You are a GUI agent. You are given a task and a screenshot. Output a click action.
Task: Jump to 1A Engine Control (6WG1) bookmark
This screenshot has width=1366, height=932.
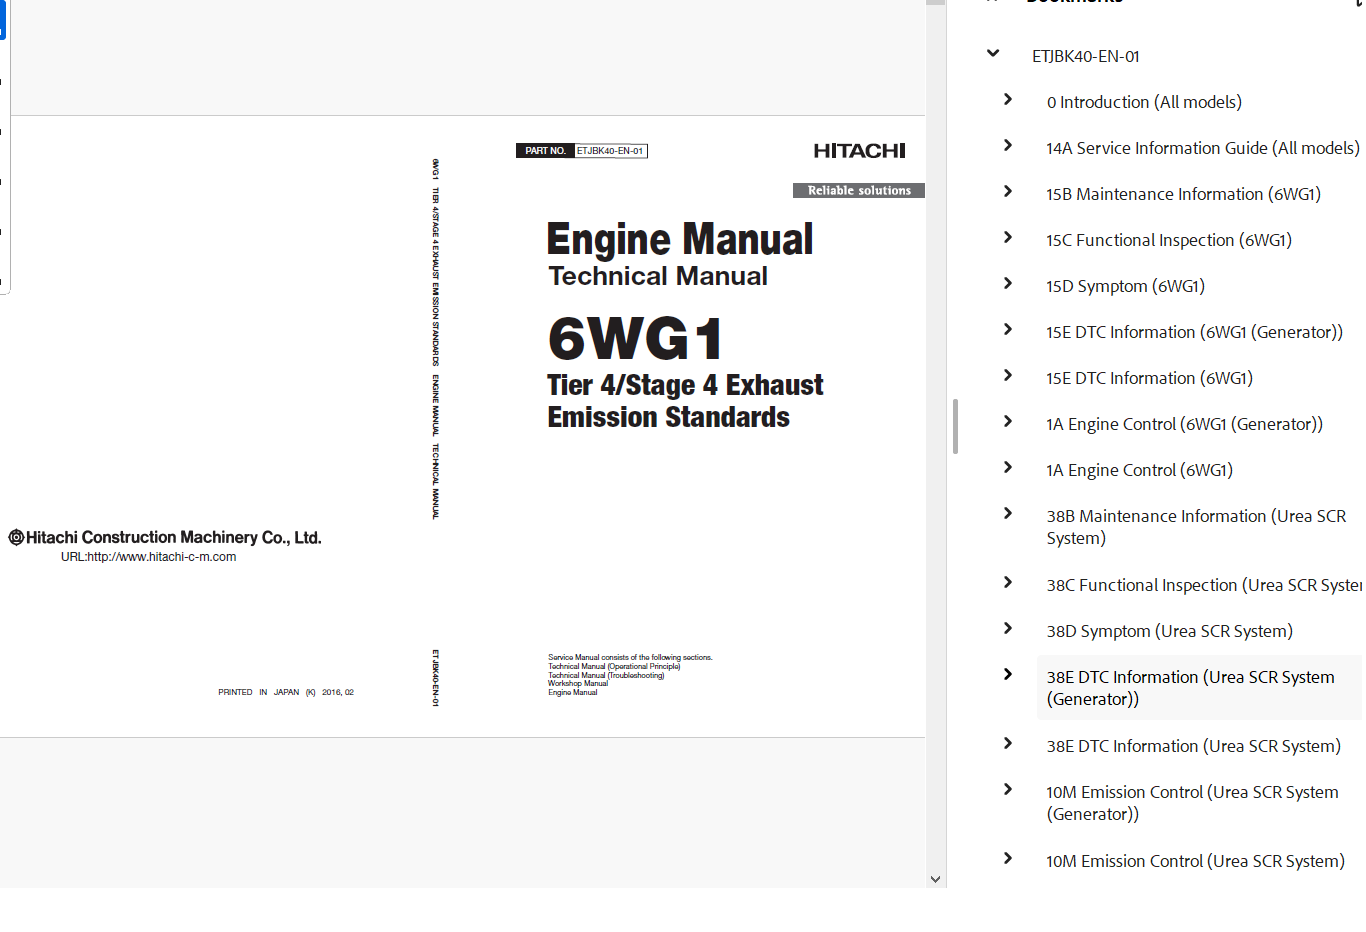click(x=1139, y=470)
